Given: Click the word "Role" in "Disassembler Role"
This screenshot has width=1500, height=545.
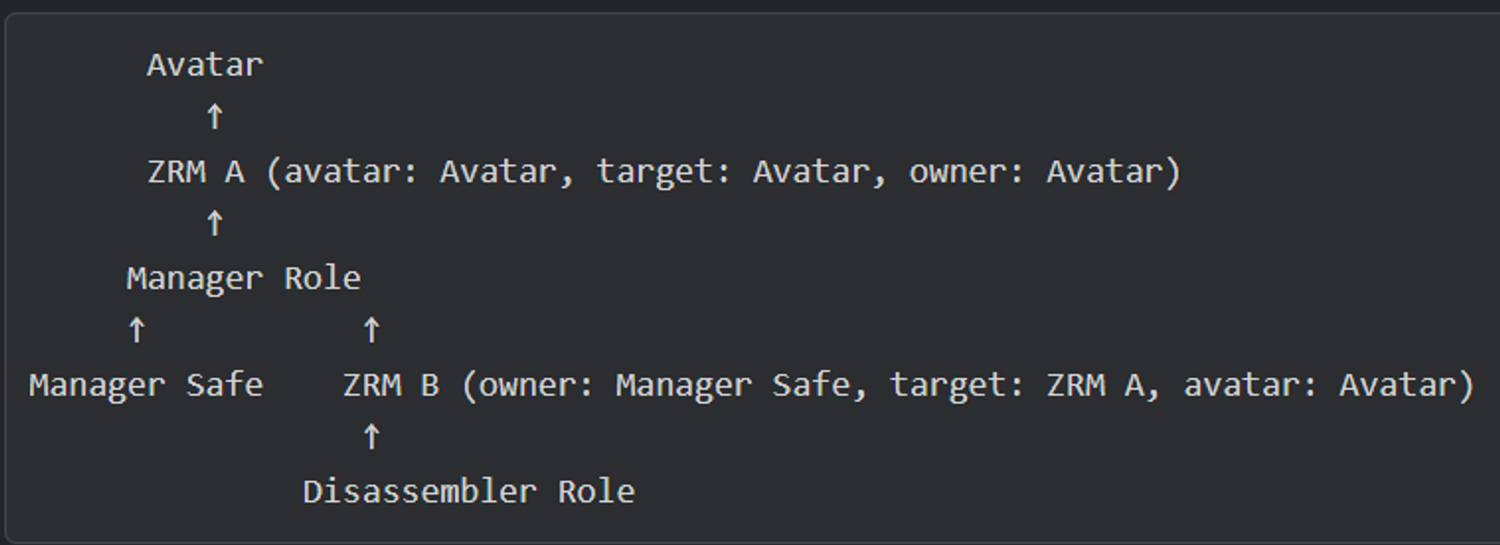Looking at the screenshot, I should coord(596,492).
